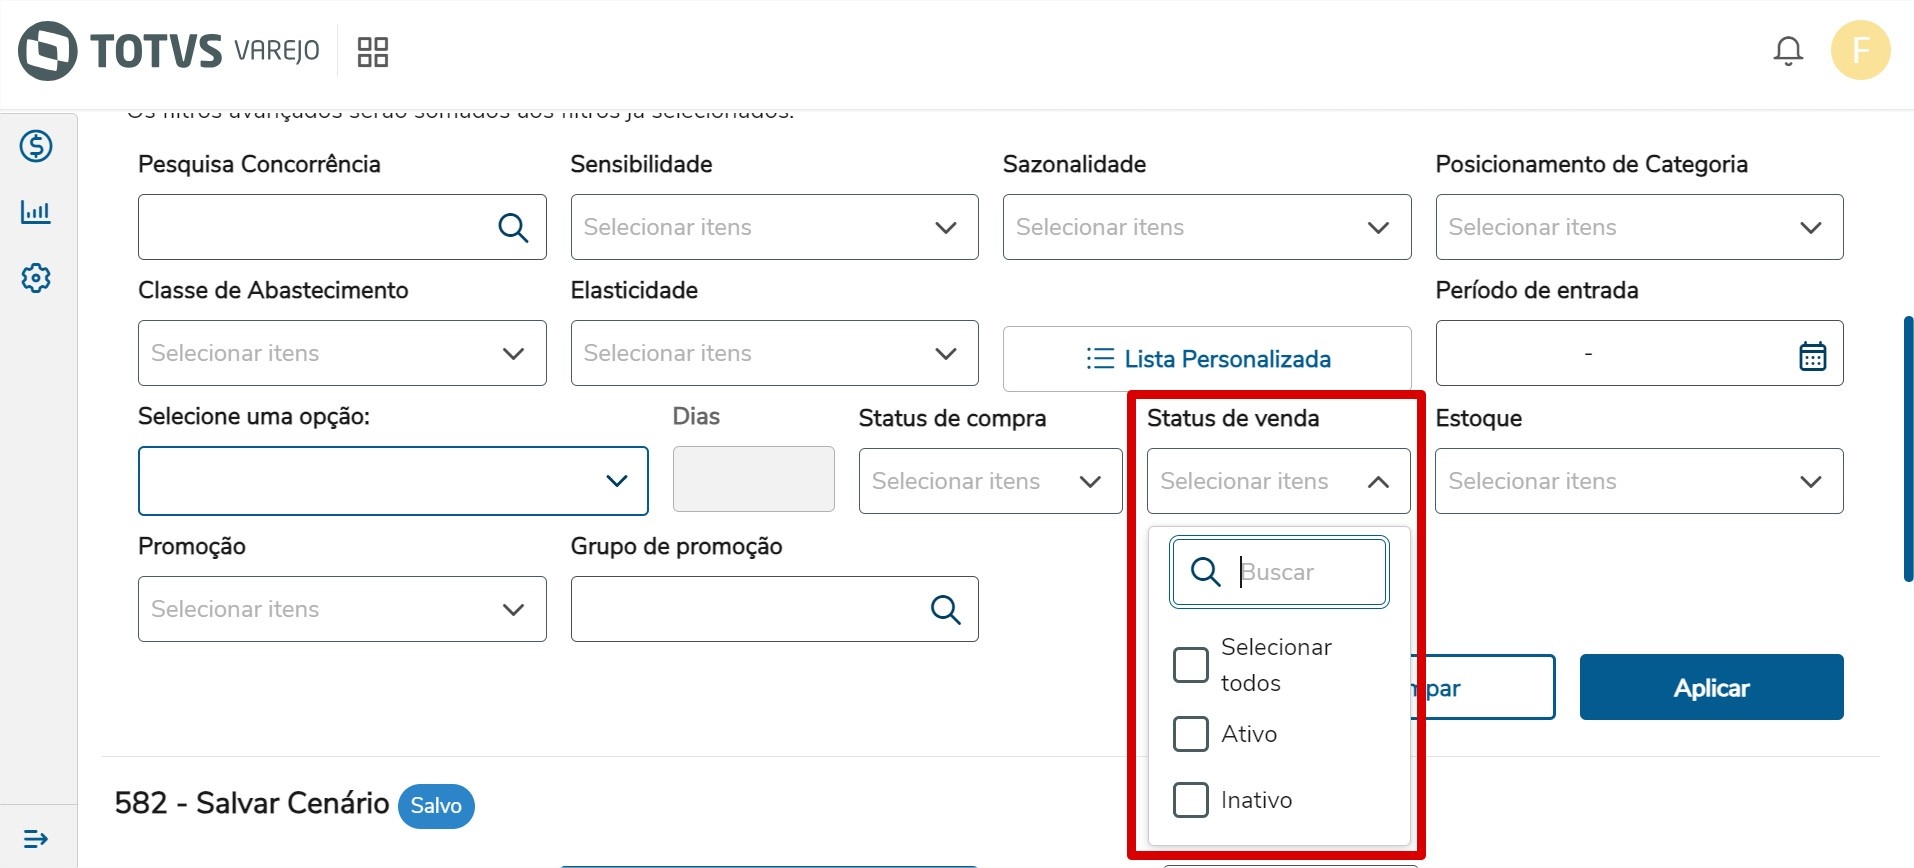The height and width of the screenshot is (868, 1914).
Task: Check the Ativo option
Action: tap(1190, 734)
